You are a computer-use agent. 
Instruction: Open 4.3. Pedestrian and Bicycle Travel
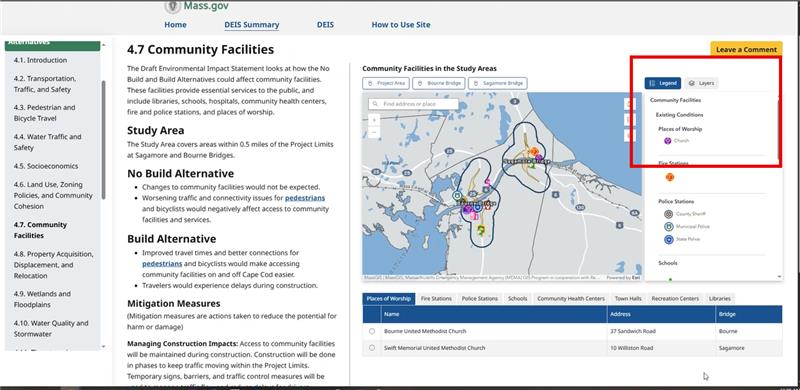coord(44,113)
